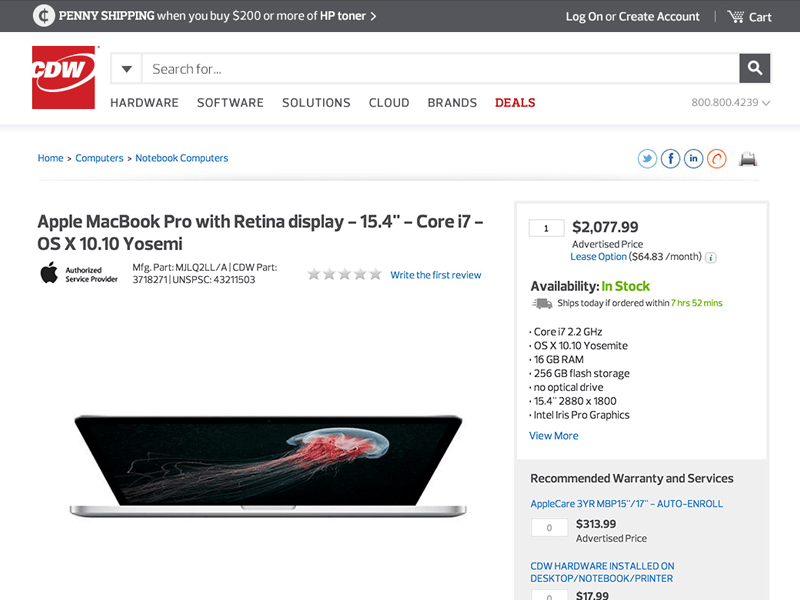Click the lease option info icon
Screen dimensions: 800x600
(711, 257)
